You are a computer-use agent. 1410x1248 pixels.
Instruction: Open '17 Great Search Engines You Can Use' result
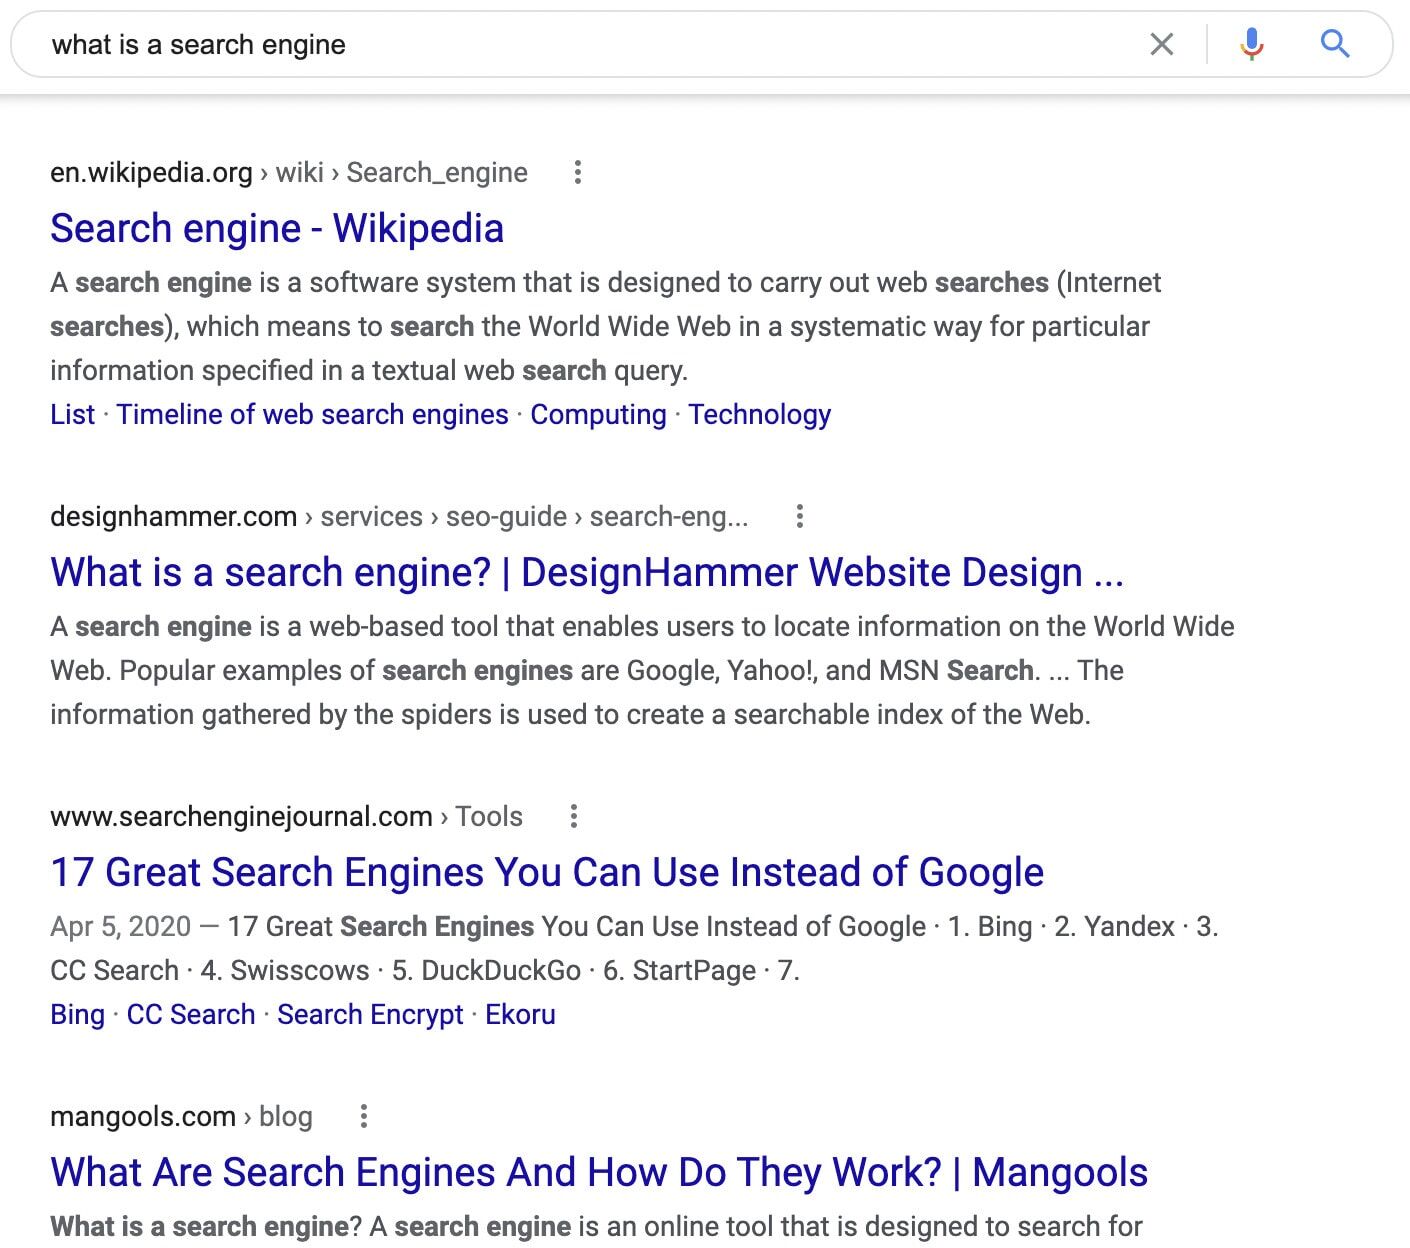click(x=547, y=872)
